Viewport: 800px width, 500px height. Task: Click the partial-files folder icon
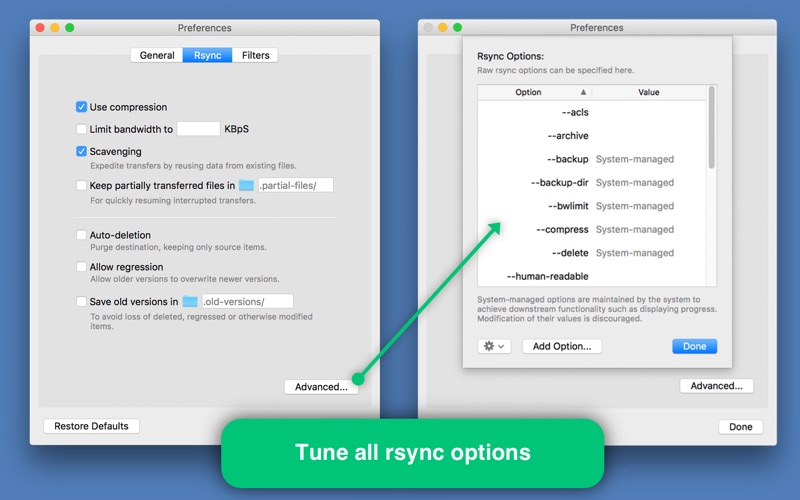pyautogui.click(x=246, y=185)
